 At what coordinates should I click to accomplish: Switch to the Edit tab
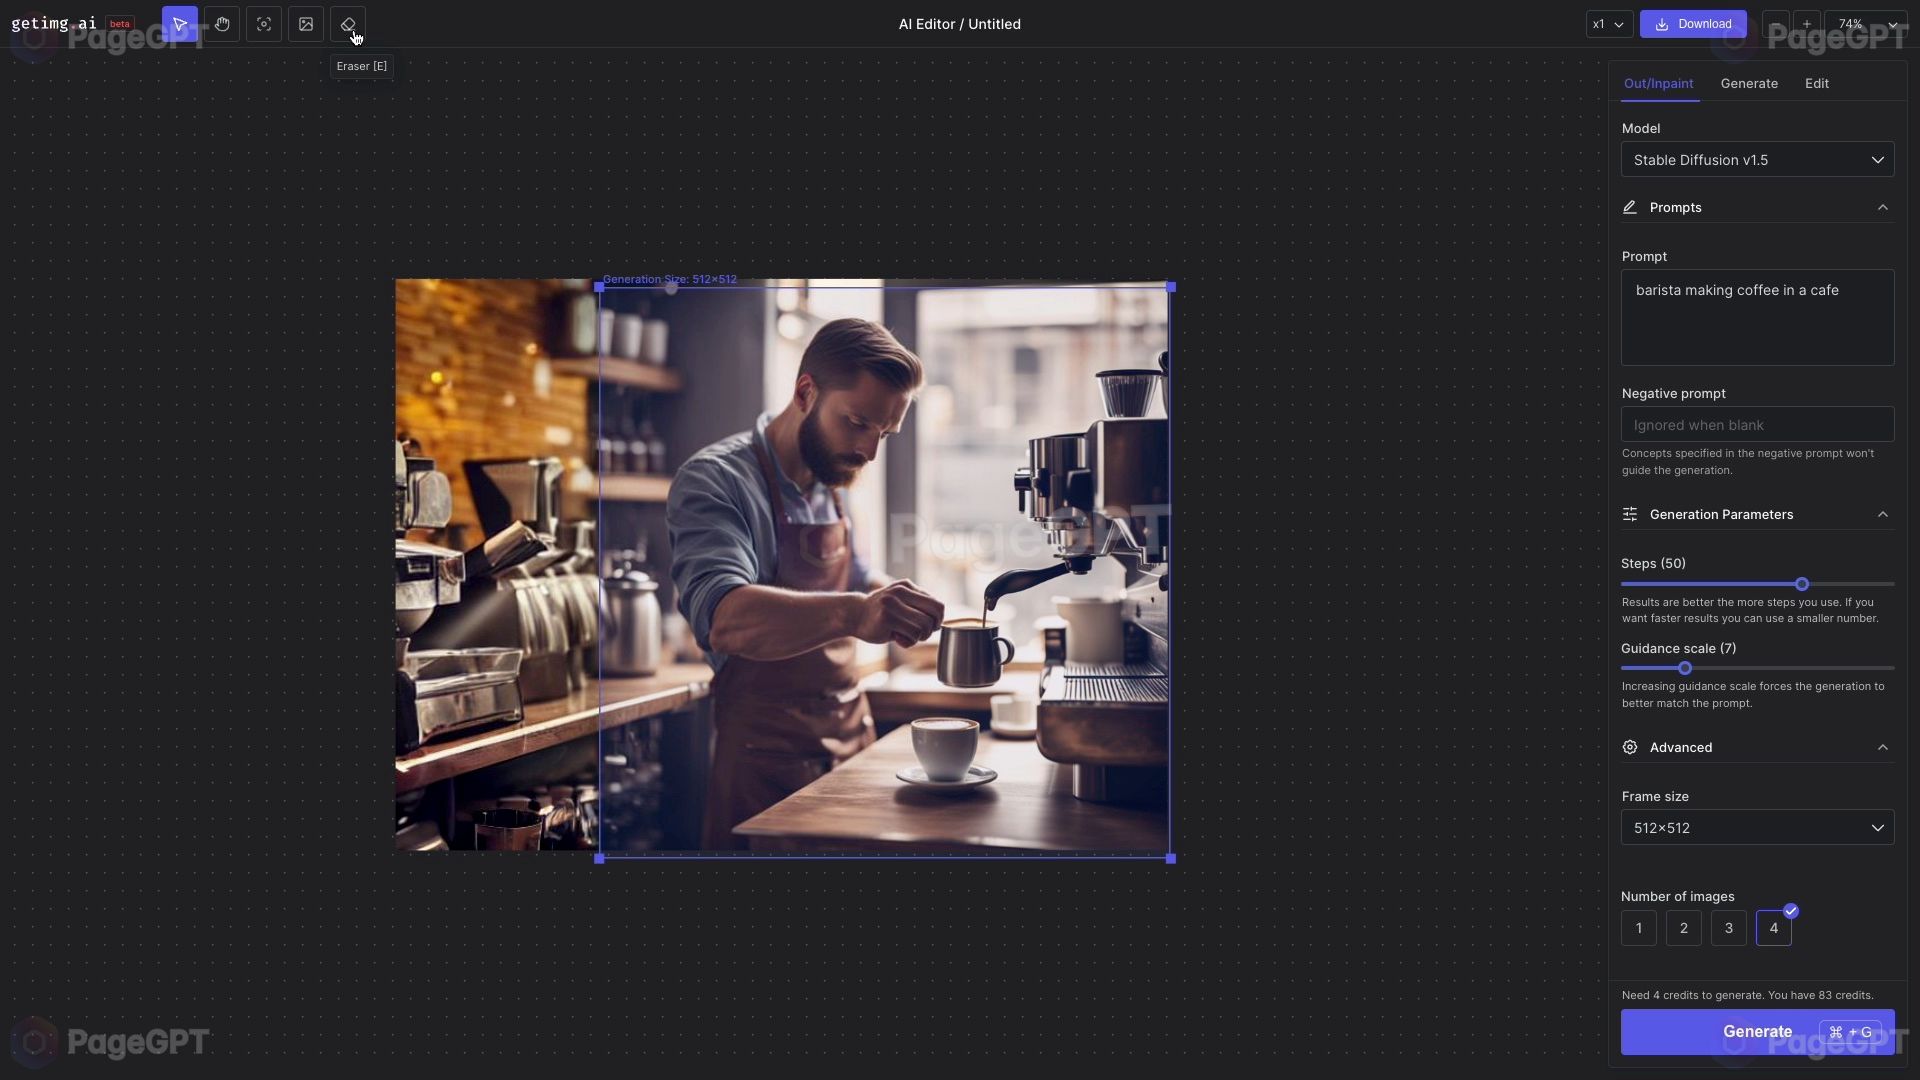pos(1816,82)
